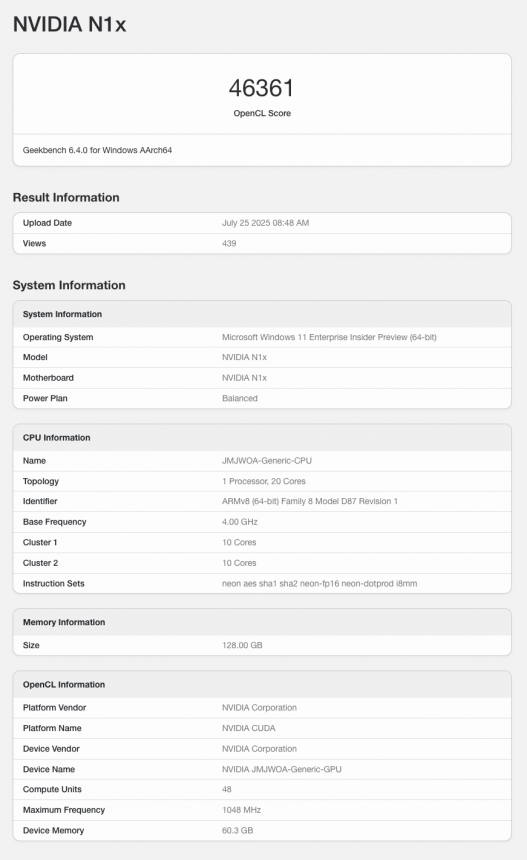Click the Upload Date value
527x860 pixels.
(265, 223)
